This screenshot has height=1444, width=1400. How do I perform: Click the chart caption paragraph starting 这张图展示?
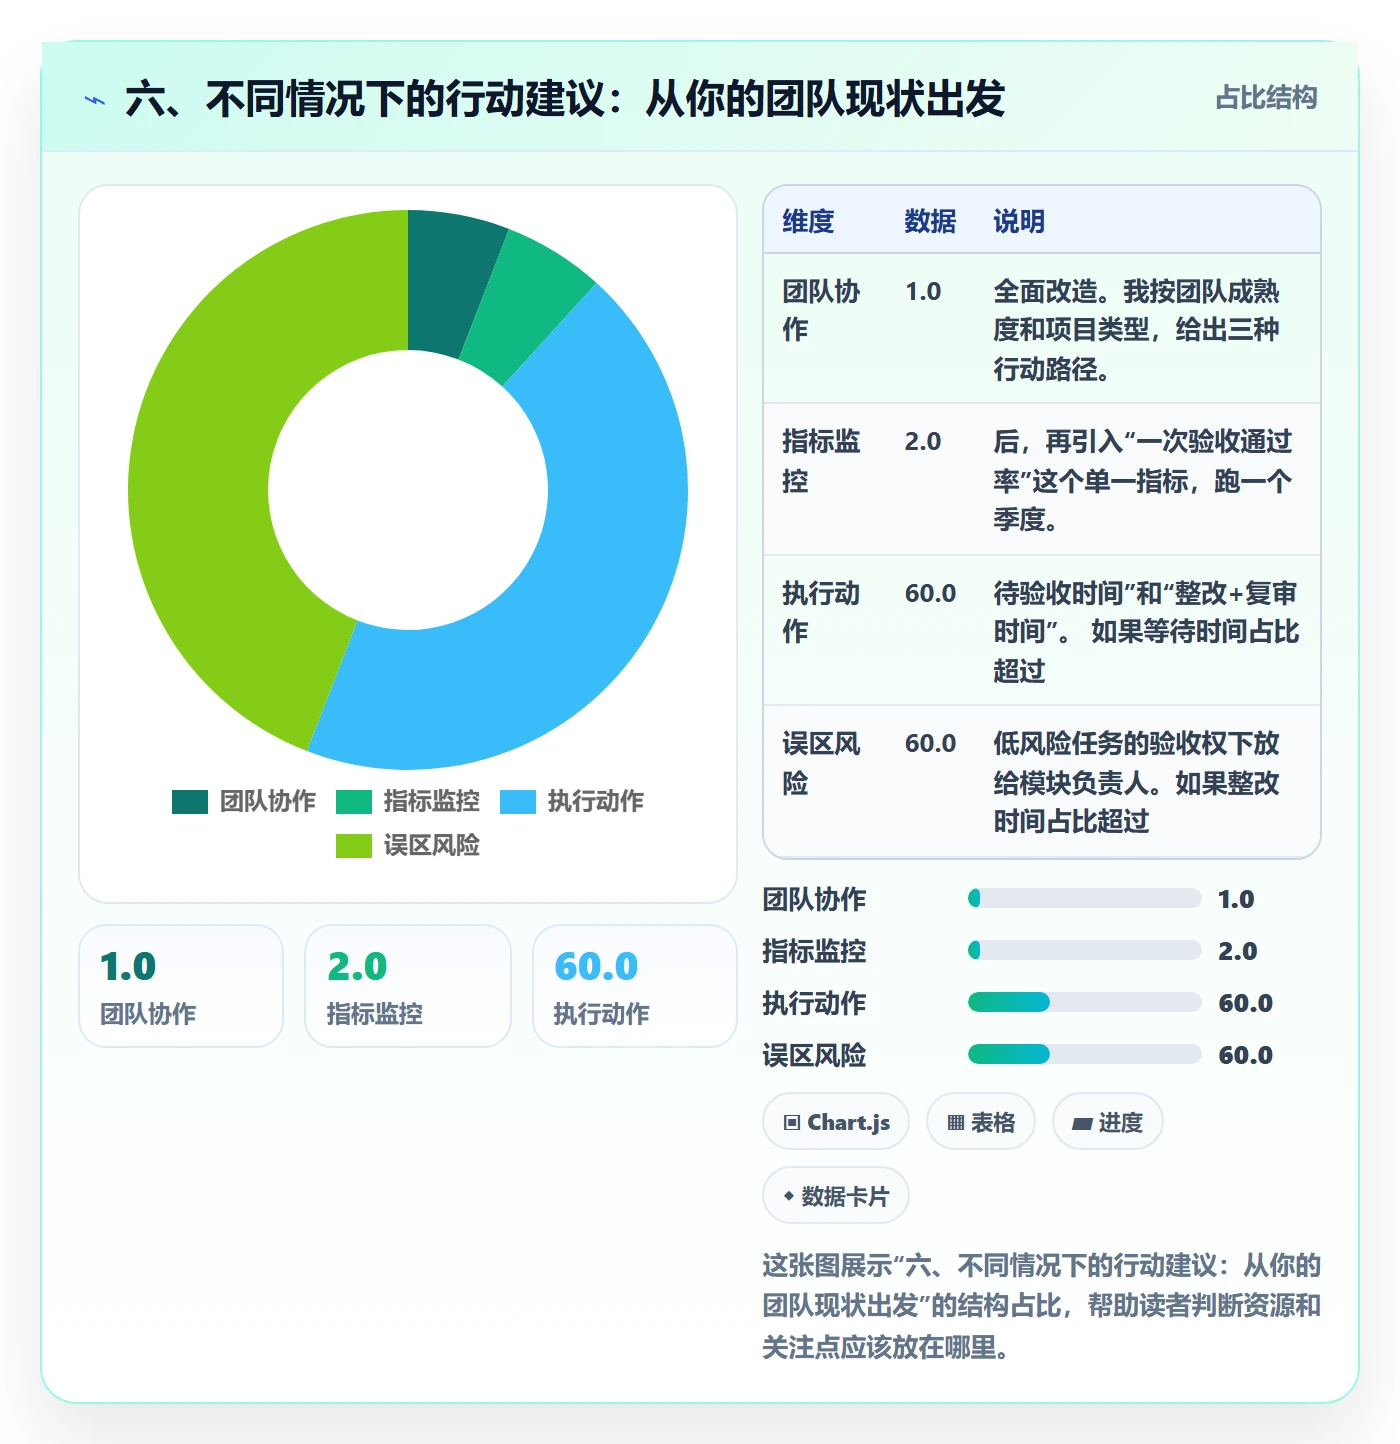[x=1042, y=1306]
